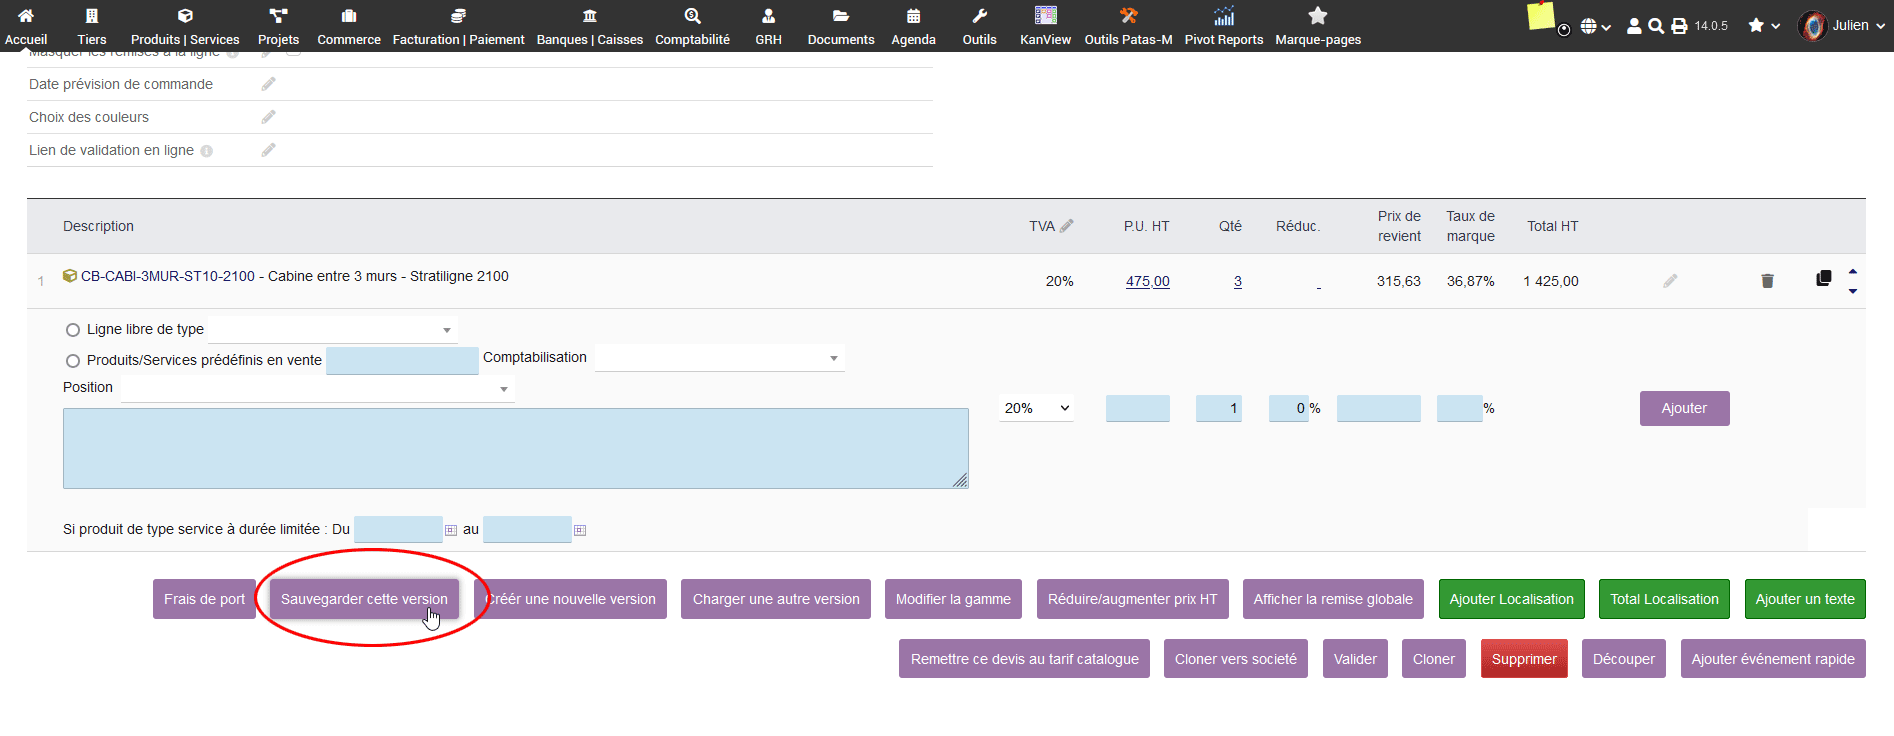Edit Choix des couleurs via pencil icon

pyautogui.click(x=268, y=117)
